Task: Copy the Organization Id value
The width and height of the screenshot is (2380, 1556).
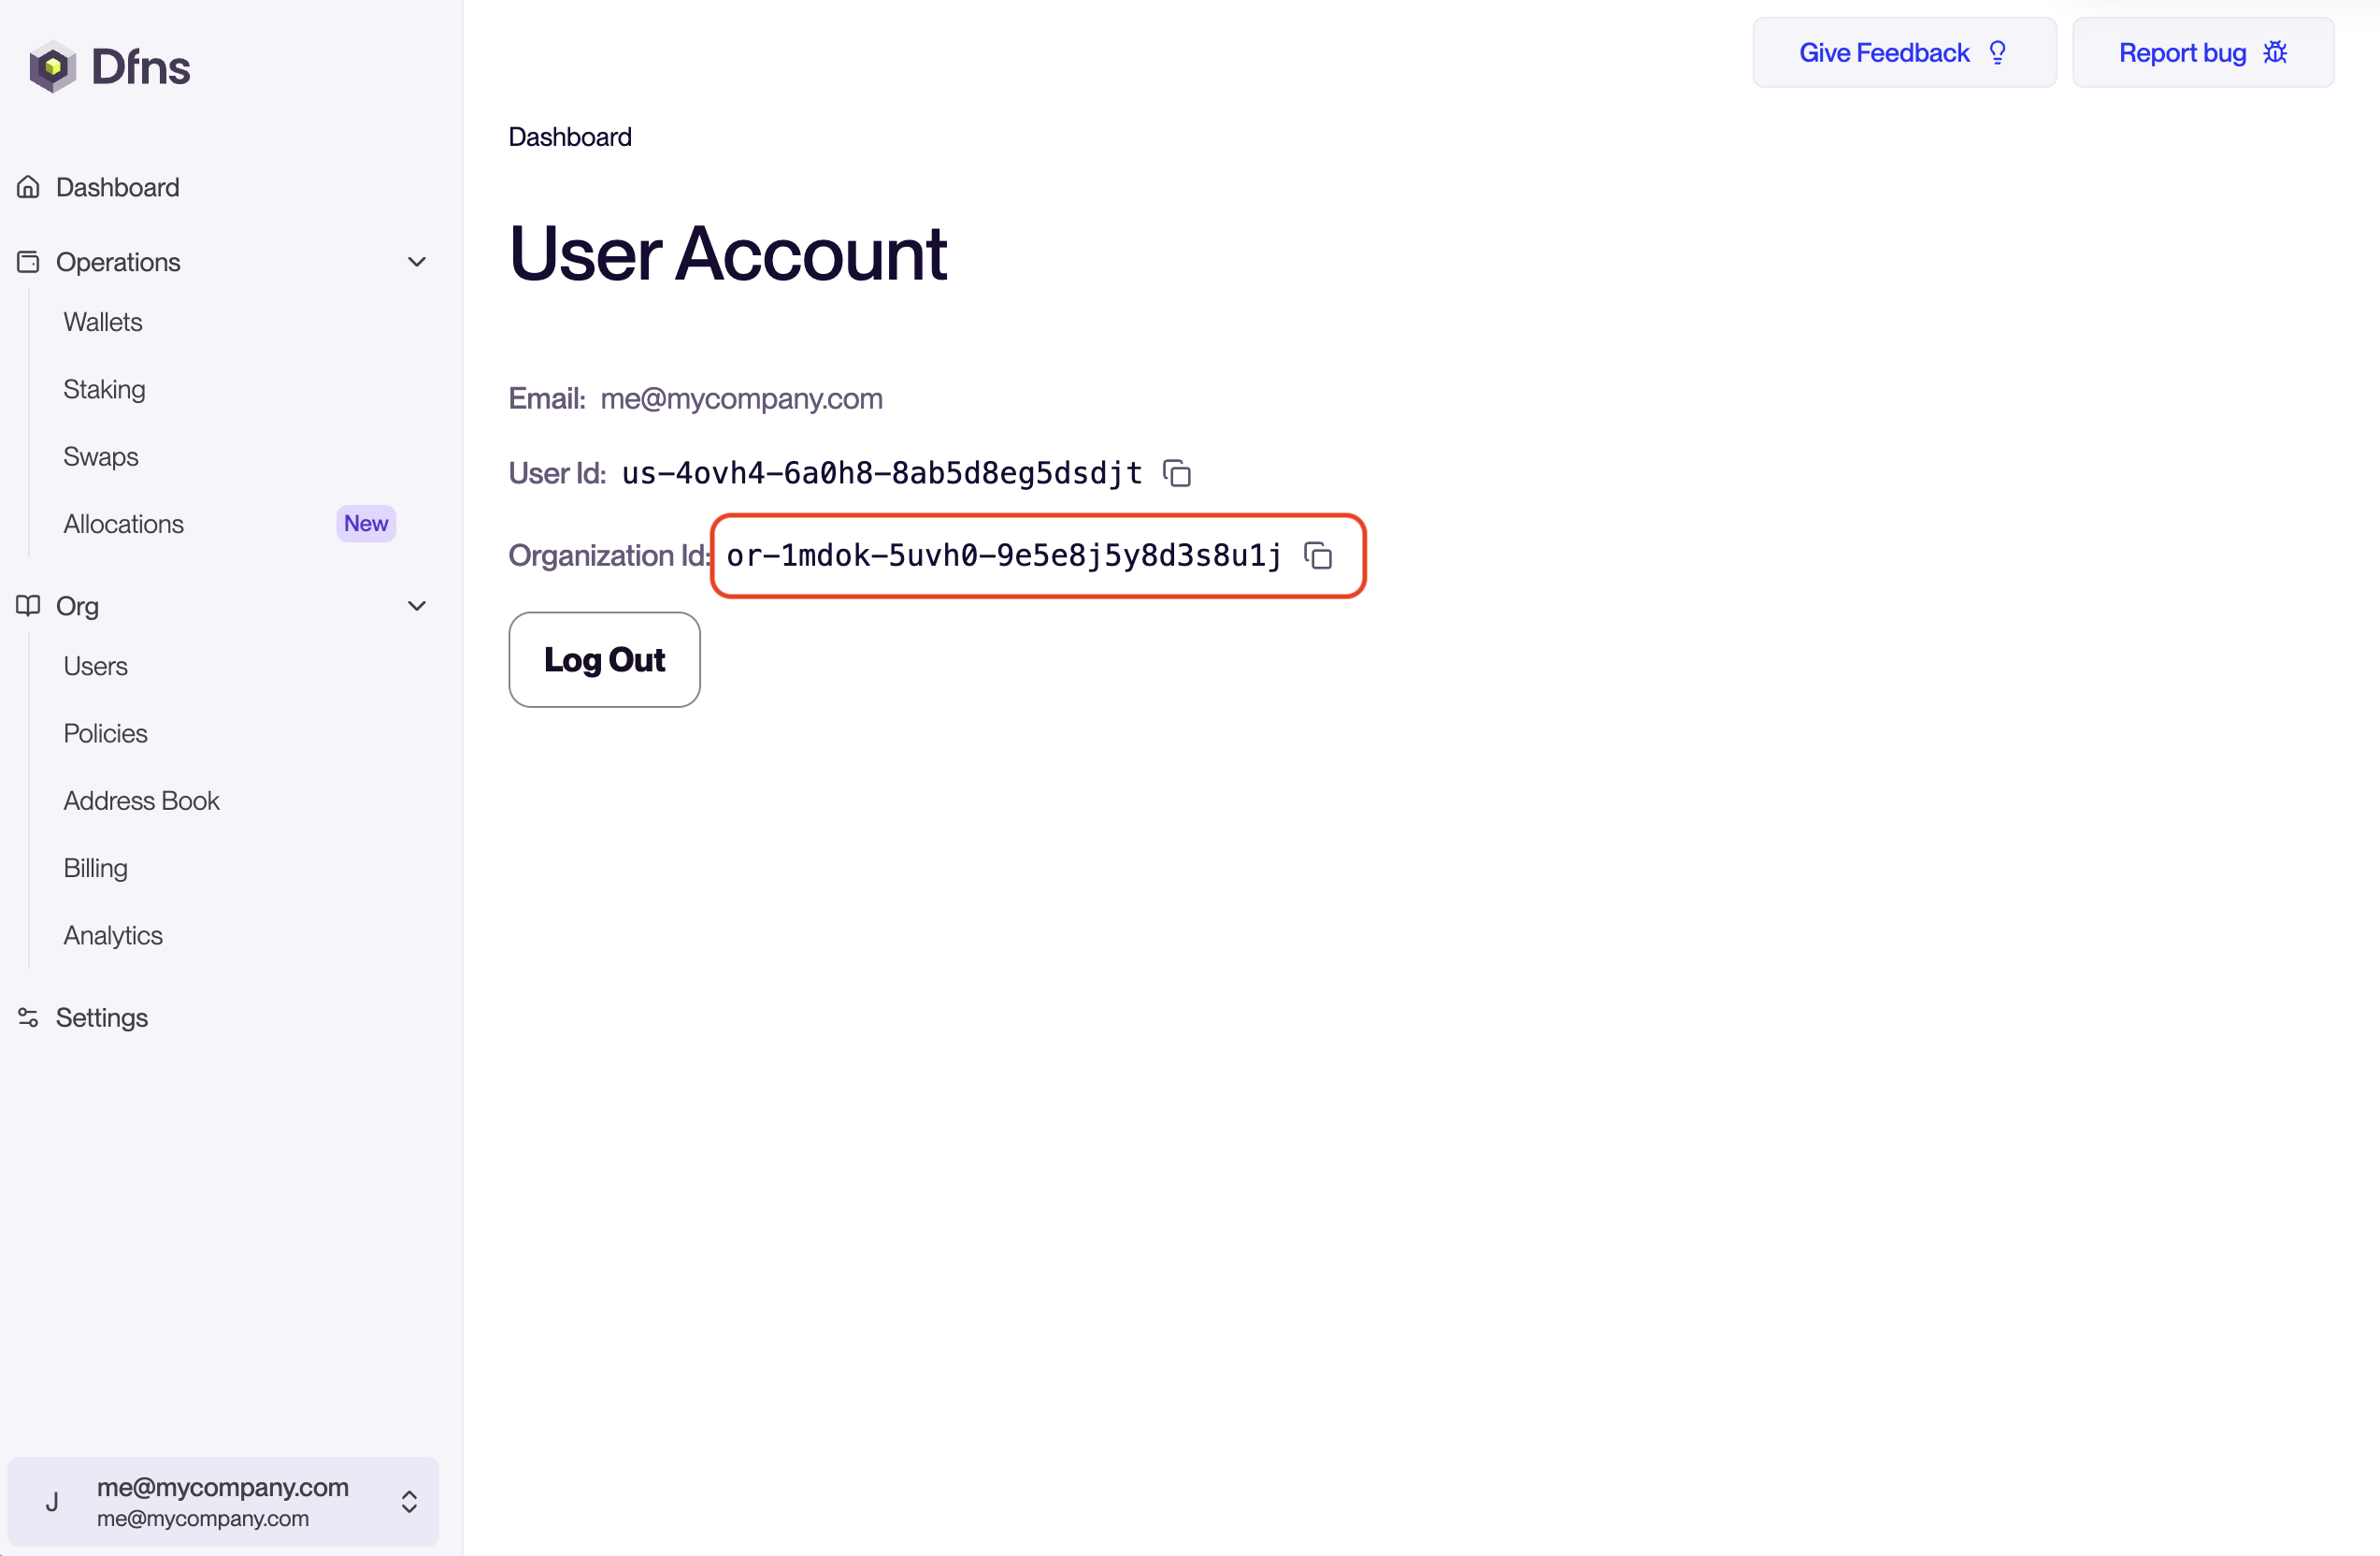Action: [x=1318, y=556]
